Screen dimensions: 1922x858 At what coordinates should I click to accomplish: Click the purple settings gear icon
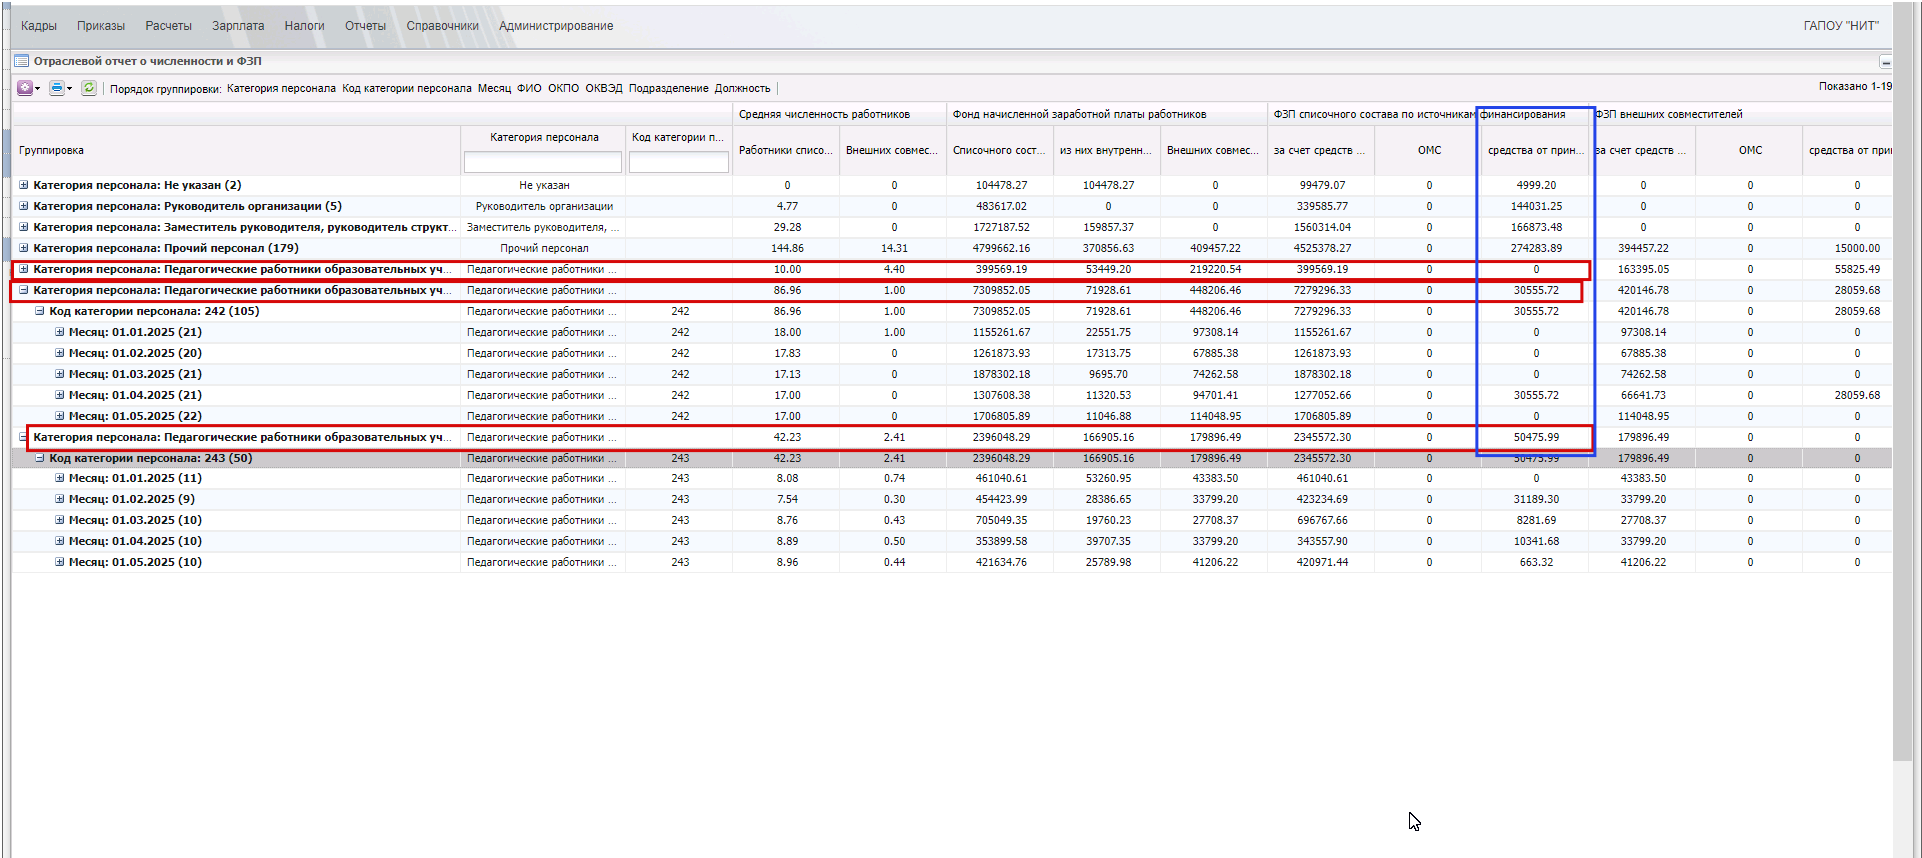coord(24,88)
